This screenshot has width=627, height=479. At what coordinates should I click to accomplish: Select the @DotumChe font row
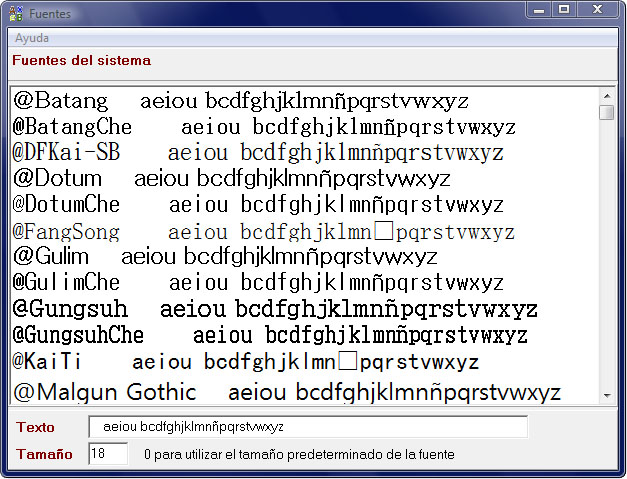(x=305, y=204)
